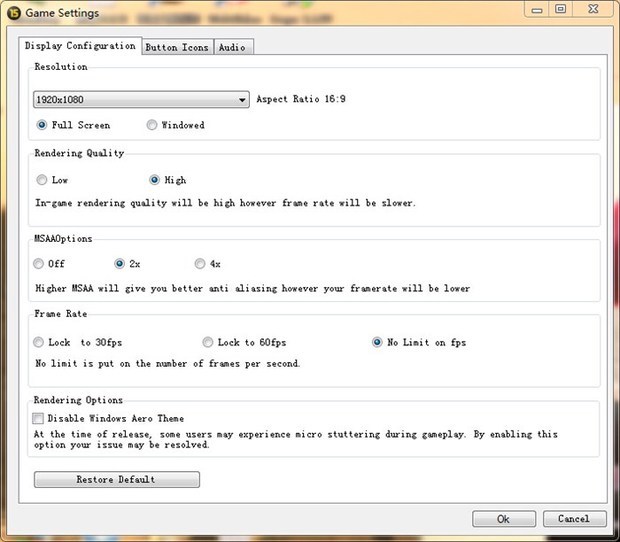Viewport: 620px width, 542px height.
Task: Lock frame rate to 30fps
Action: pyautogui.click(x=39, y=342)
